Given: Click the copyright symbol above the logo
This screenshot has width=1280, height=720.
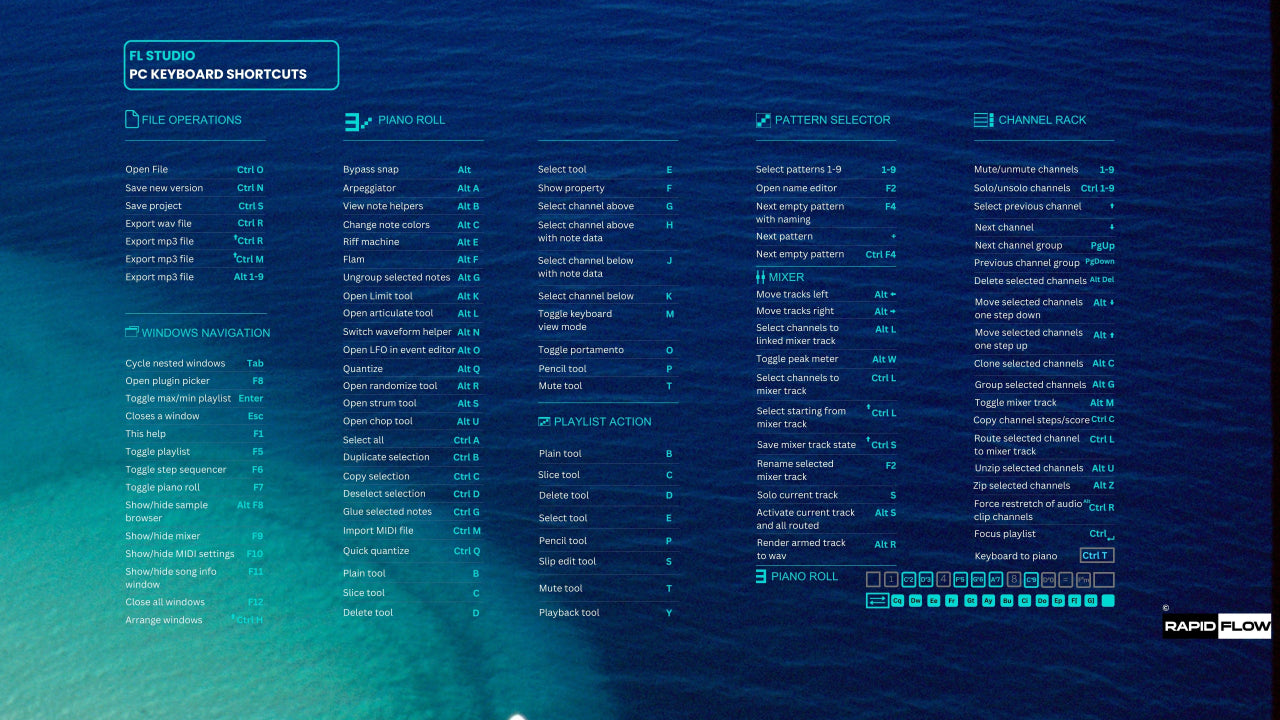Looking at the screenshot, I should [x=1166, y=607].
